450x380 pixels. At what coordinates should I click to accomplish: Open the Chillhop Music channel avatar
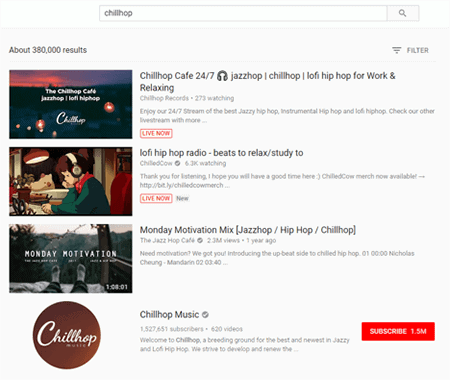(x=67, y=335)
